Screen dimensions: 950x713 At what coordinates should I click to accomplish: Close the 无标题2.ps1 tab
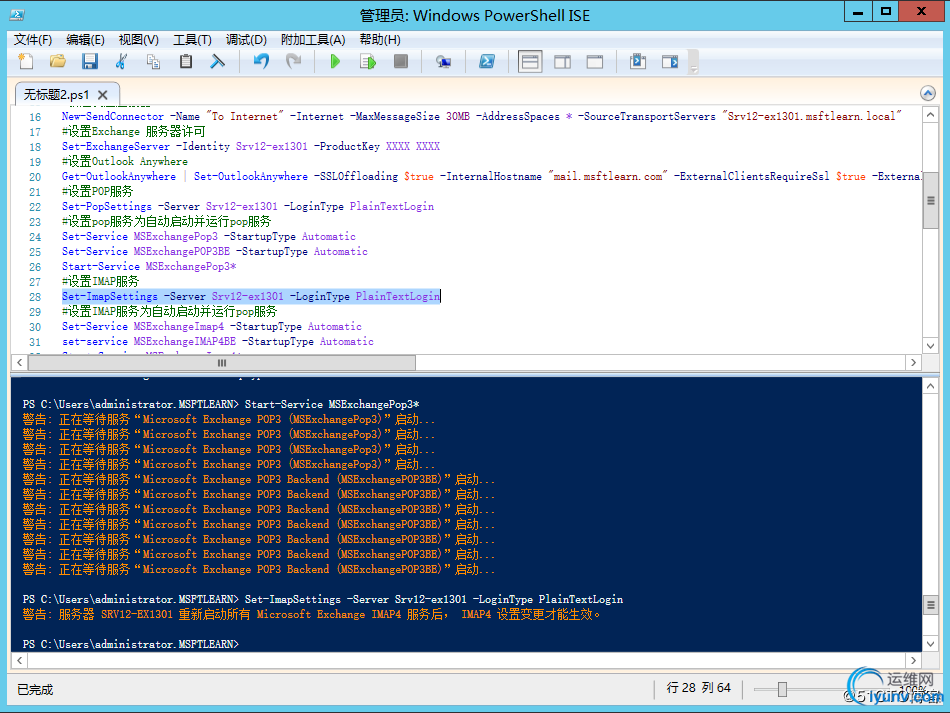tap(102, 95)
